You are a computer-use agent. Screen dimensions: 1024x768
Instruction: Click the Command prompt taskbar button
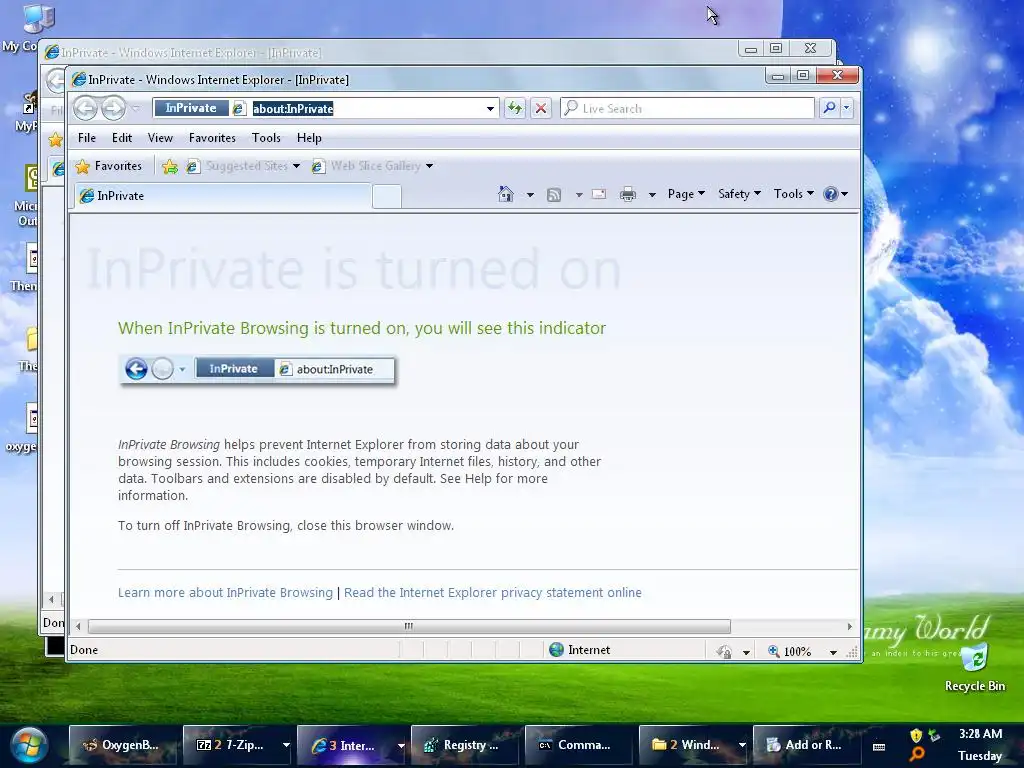579,745
